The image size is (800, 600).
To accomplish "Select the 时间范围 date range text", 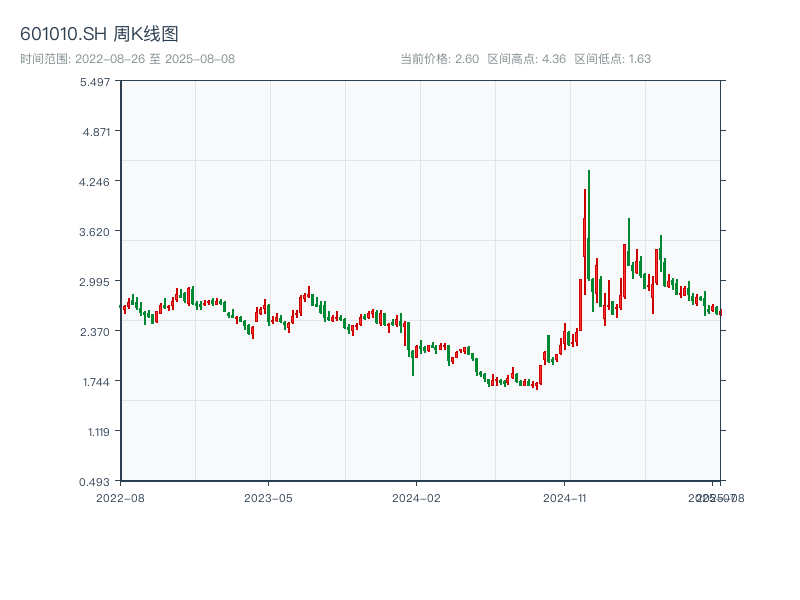I will (127, 59).
